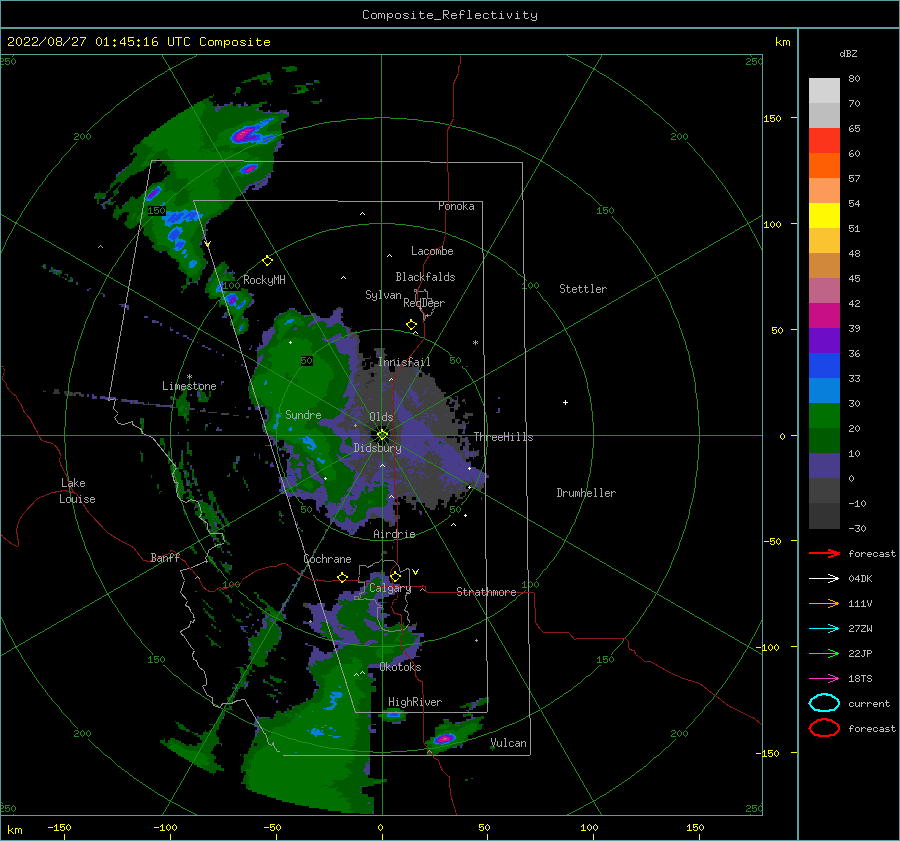Image resolution: width=900 pixels, height=841 pixels.
Task: Click the Didsbury city label
Action: coord(378,448)
